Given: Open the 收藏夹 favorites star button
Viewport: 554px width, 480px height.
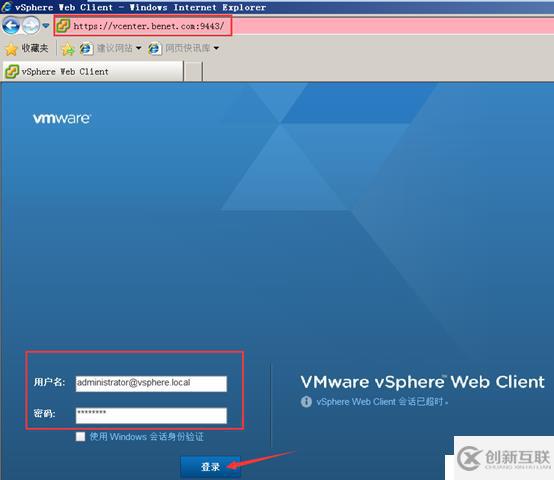Looking at the screenshot, I should tap(27, 48).
